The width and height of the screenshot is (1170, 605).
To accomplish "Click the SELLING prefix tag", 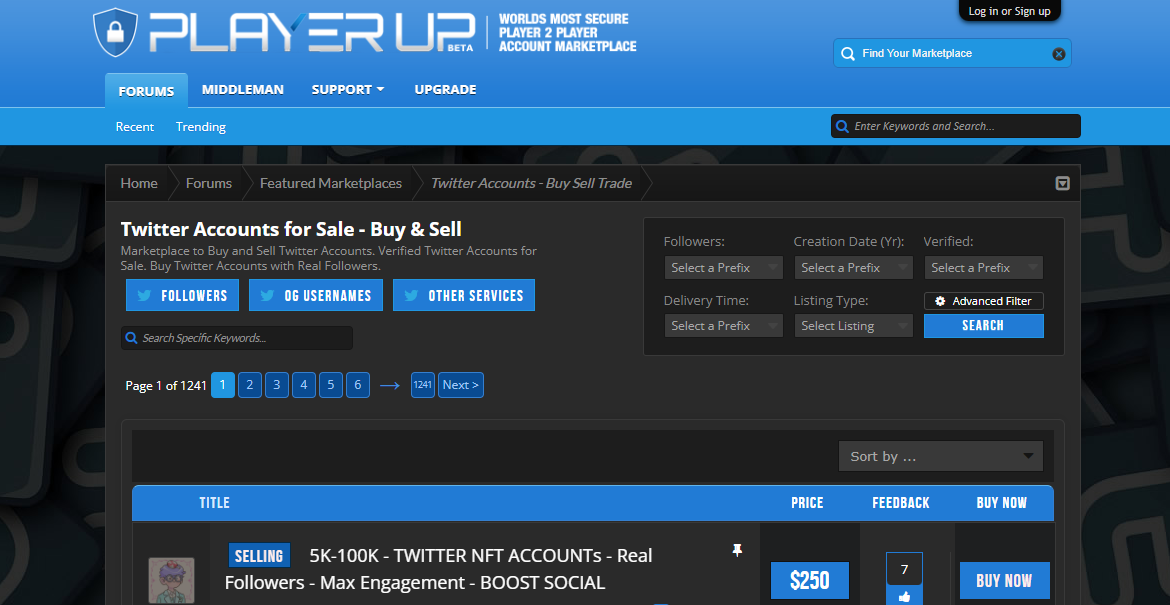I will pos(259,556).
